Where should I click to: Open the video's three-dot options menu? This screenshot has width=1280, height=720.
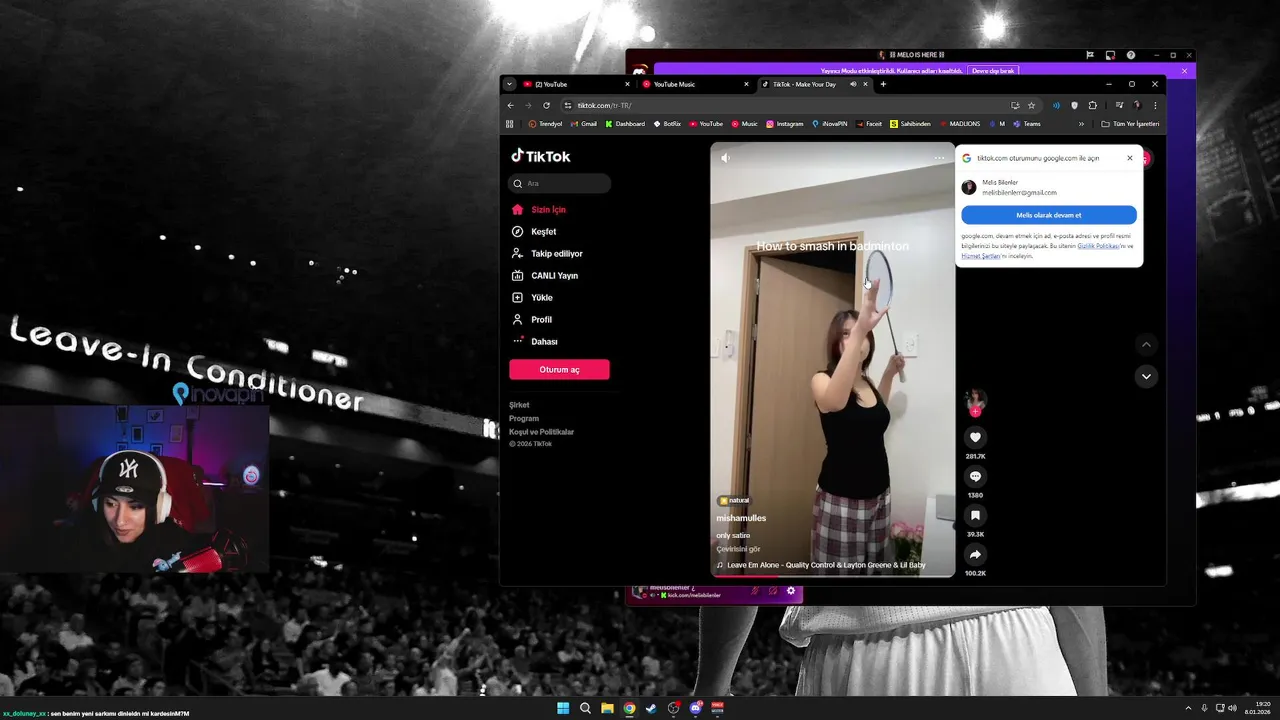click(x=939, y=158)
